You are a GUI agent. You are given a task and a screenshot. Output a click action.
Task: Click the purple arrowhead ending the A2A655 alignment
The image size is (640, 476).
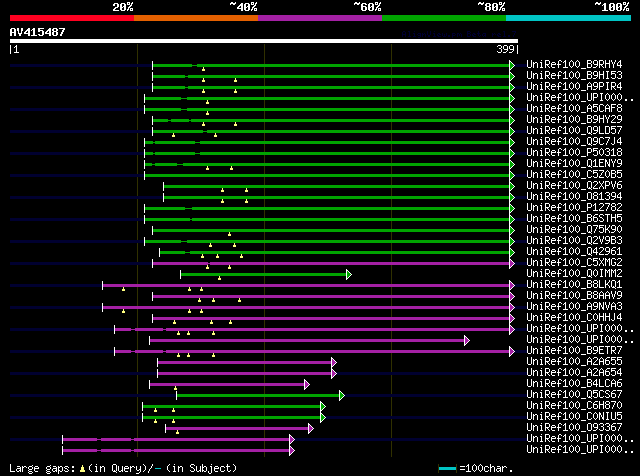[334, 363]
